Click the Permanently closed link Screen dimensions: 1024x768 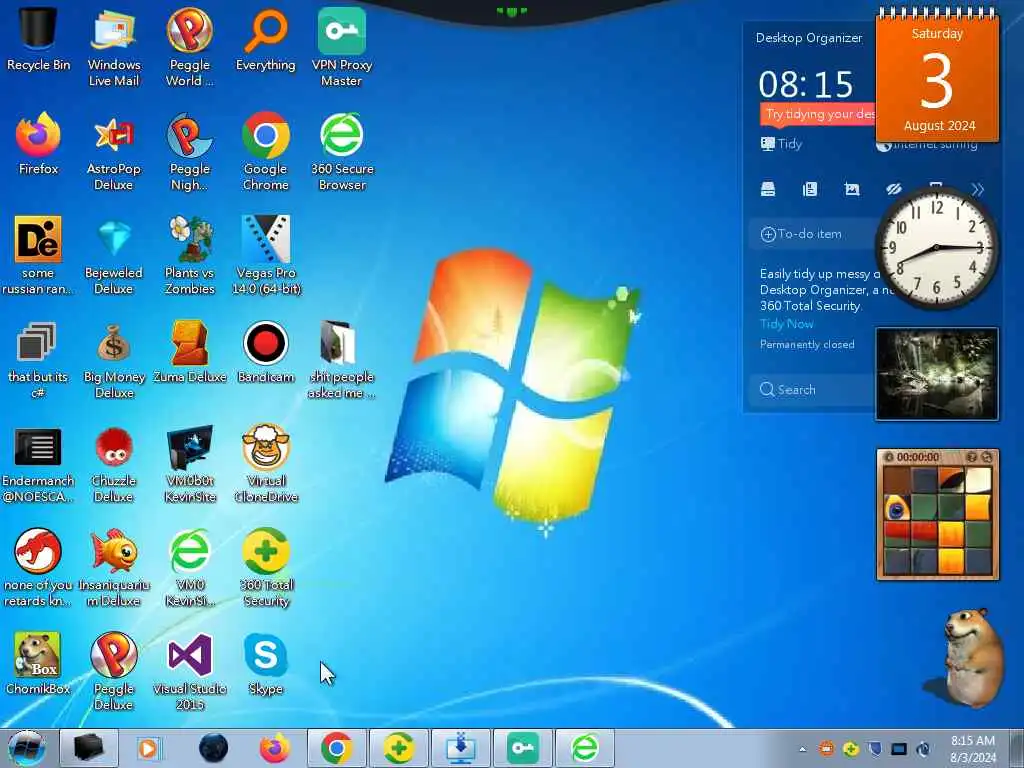[807, 344]
